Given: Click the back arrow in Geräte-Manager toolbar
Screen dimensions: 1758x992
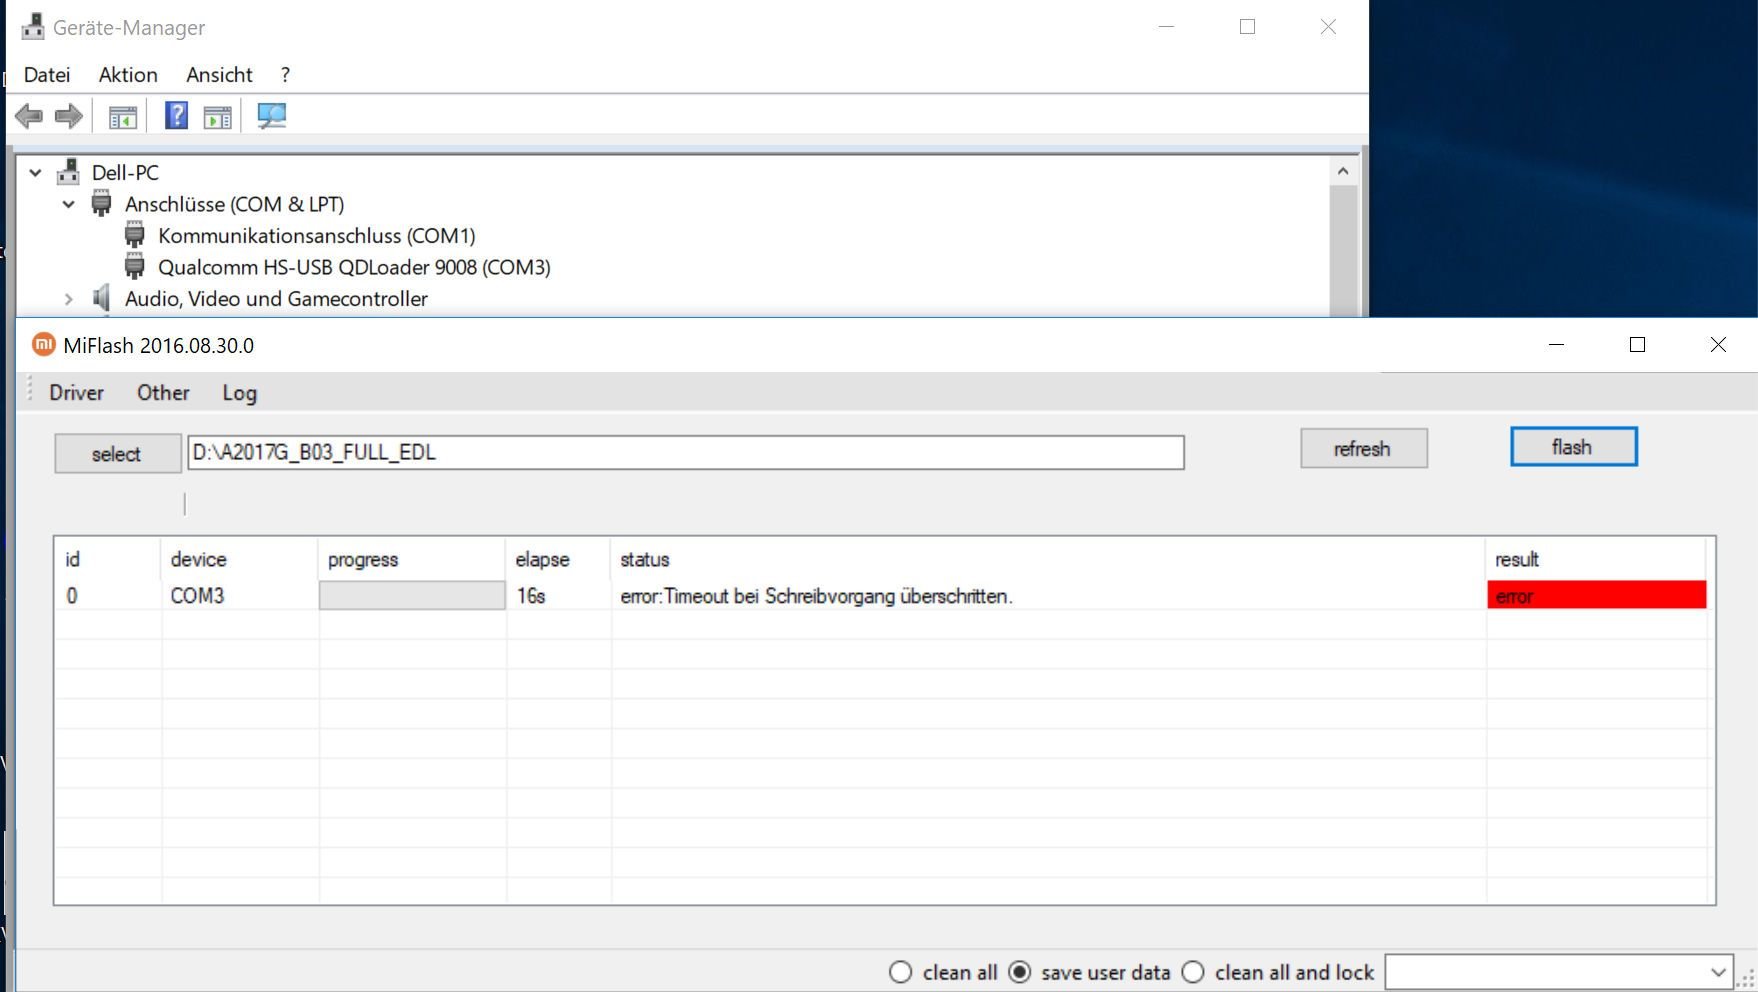Looking at the screenshot, I should point(29,116).
